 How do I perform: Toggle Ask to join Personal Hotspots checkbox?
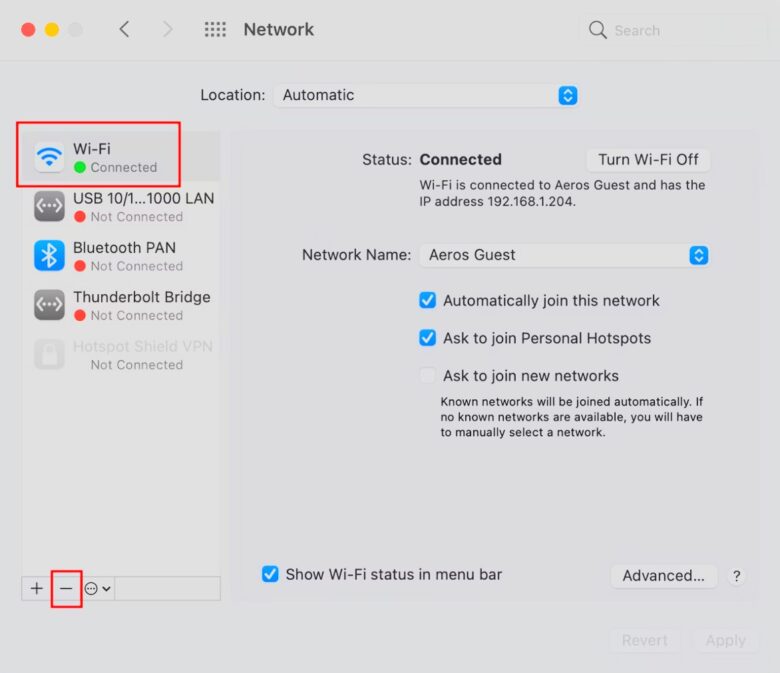click(427, 338)
